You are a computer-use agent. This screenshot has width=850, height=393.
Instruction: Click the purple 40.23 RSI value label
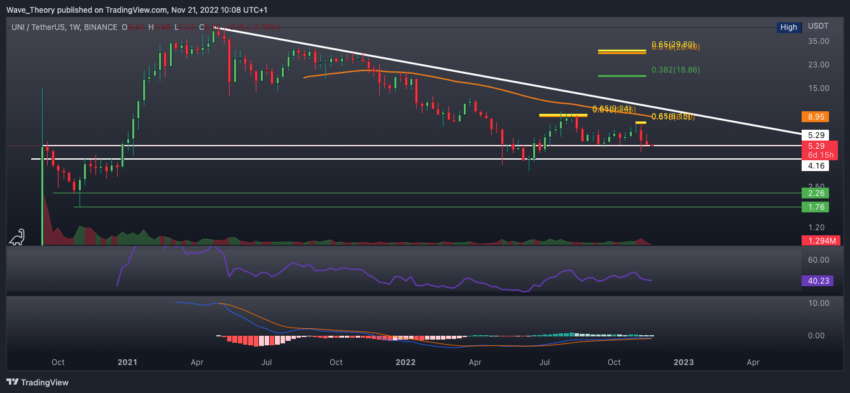point(815,281)
